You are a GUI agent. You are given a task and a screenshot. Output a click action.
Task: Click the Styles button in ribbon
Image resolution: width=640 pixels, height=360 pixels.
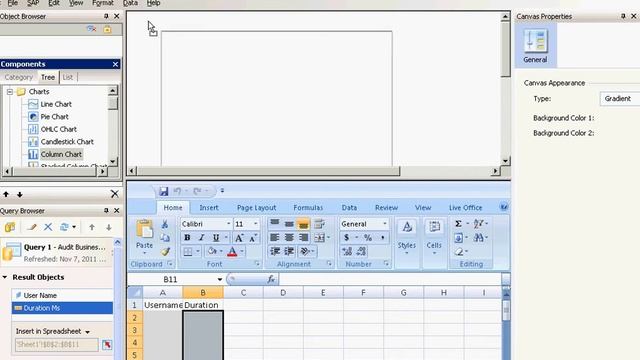407,238
